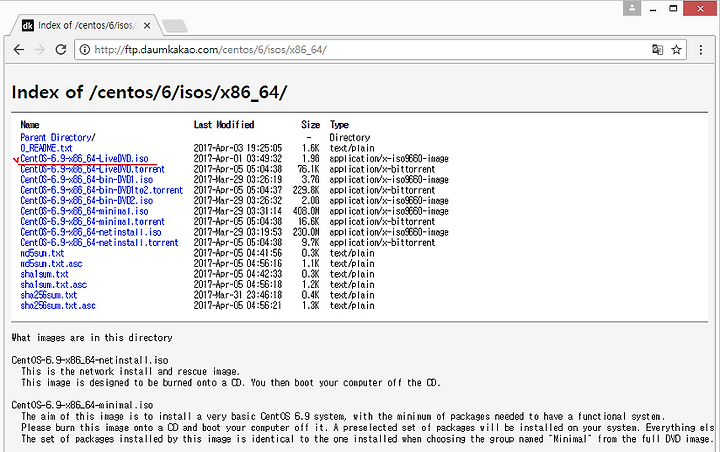This screenshot has height=452, width=720.
Task: Open the sha256sum.txt.asc link
Action: pos(58,305)
